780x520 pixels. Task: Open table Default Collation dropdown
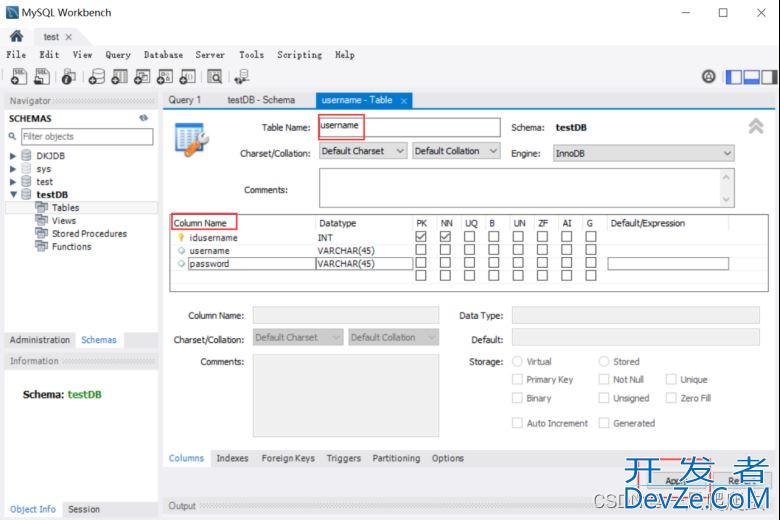[456, 151]
